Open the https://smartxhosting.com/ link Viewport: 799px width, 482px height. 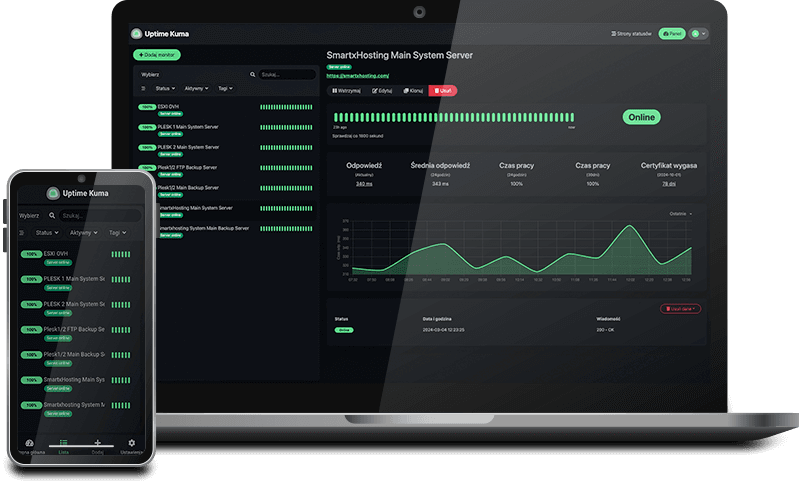[358, 76]
